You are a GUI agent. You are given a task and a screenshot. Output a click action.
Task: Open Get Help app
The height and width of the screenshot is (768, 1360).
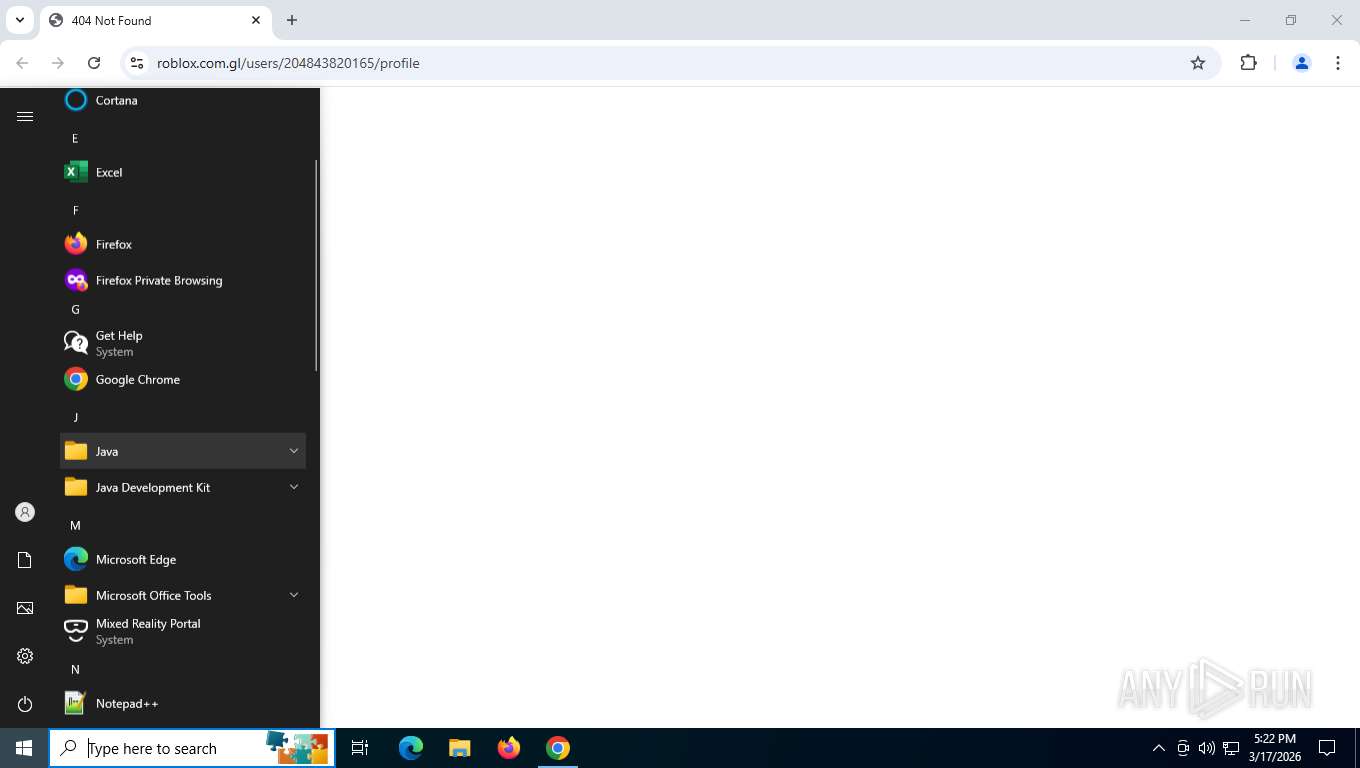point(182,343)
